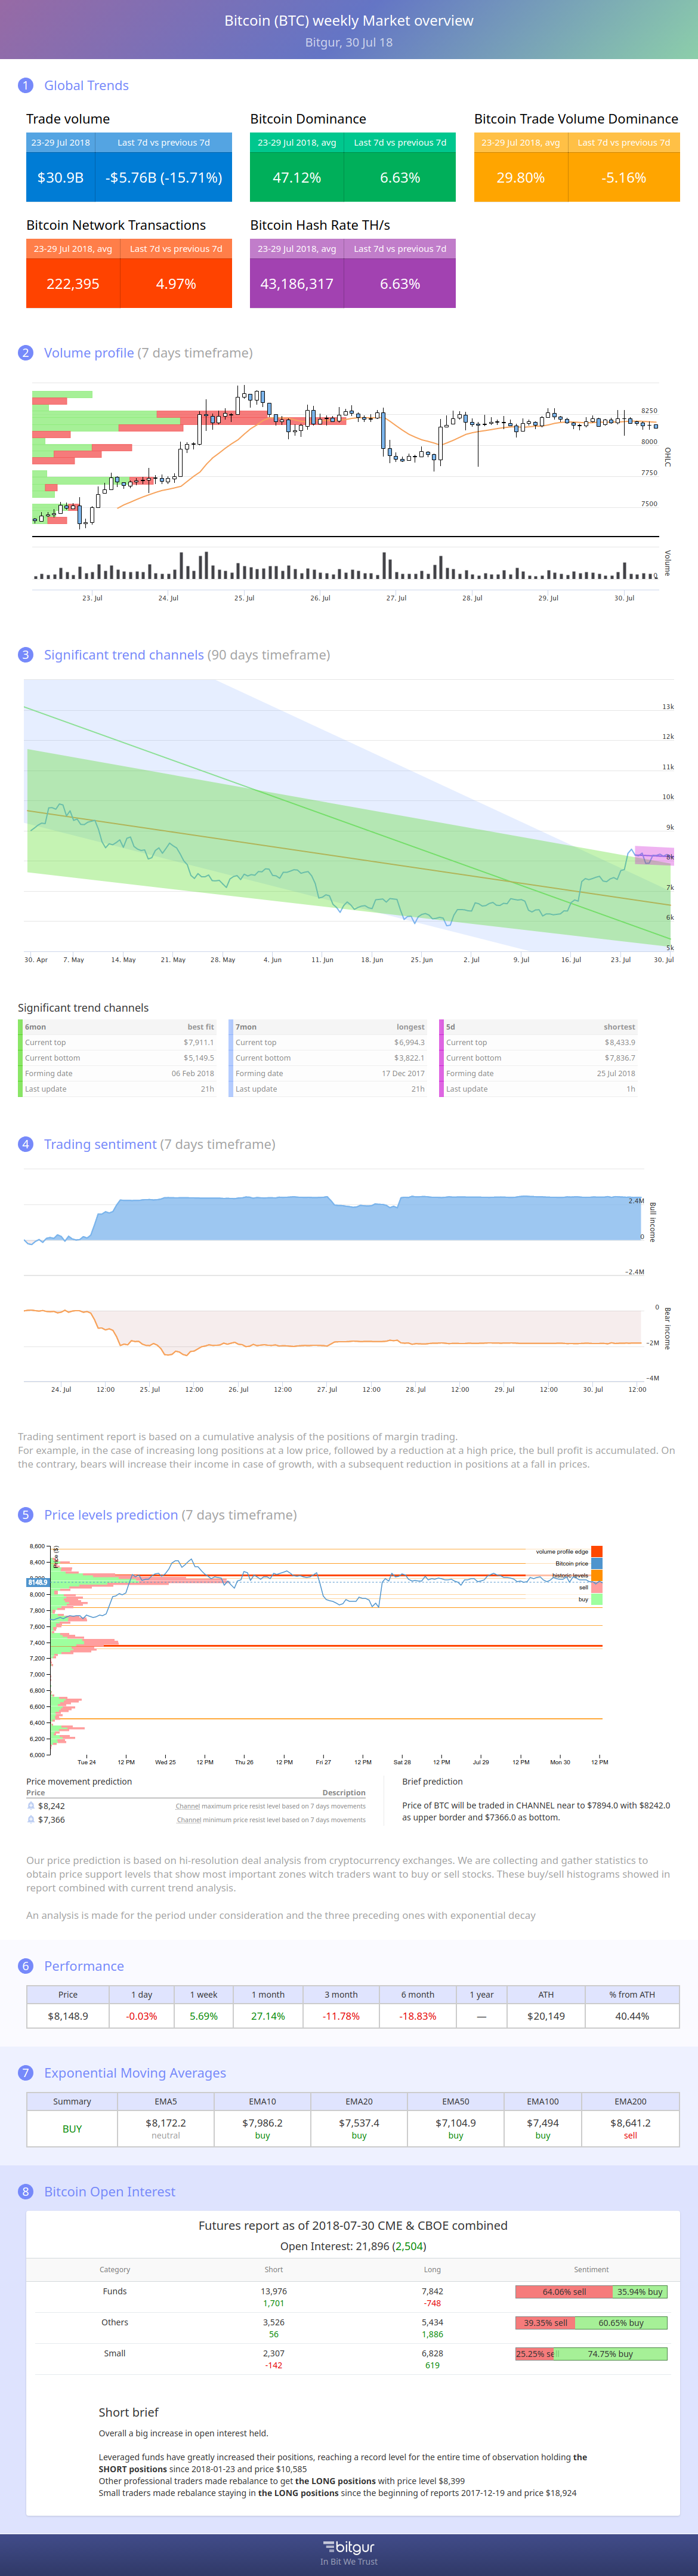The image size is (698, 2576).
Task: Select the 6mon best fit channel header
Action: tap(120, 1027)
